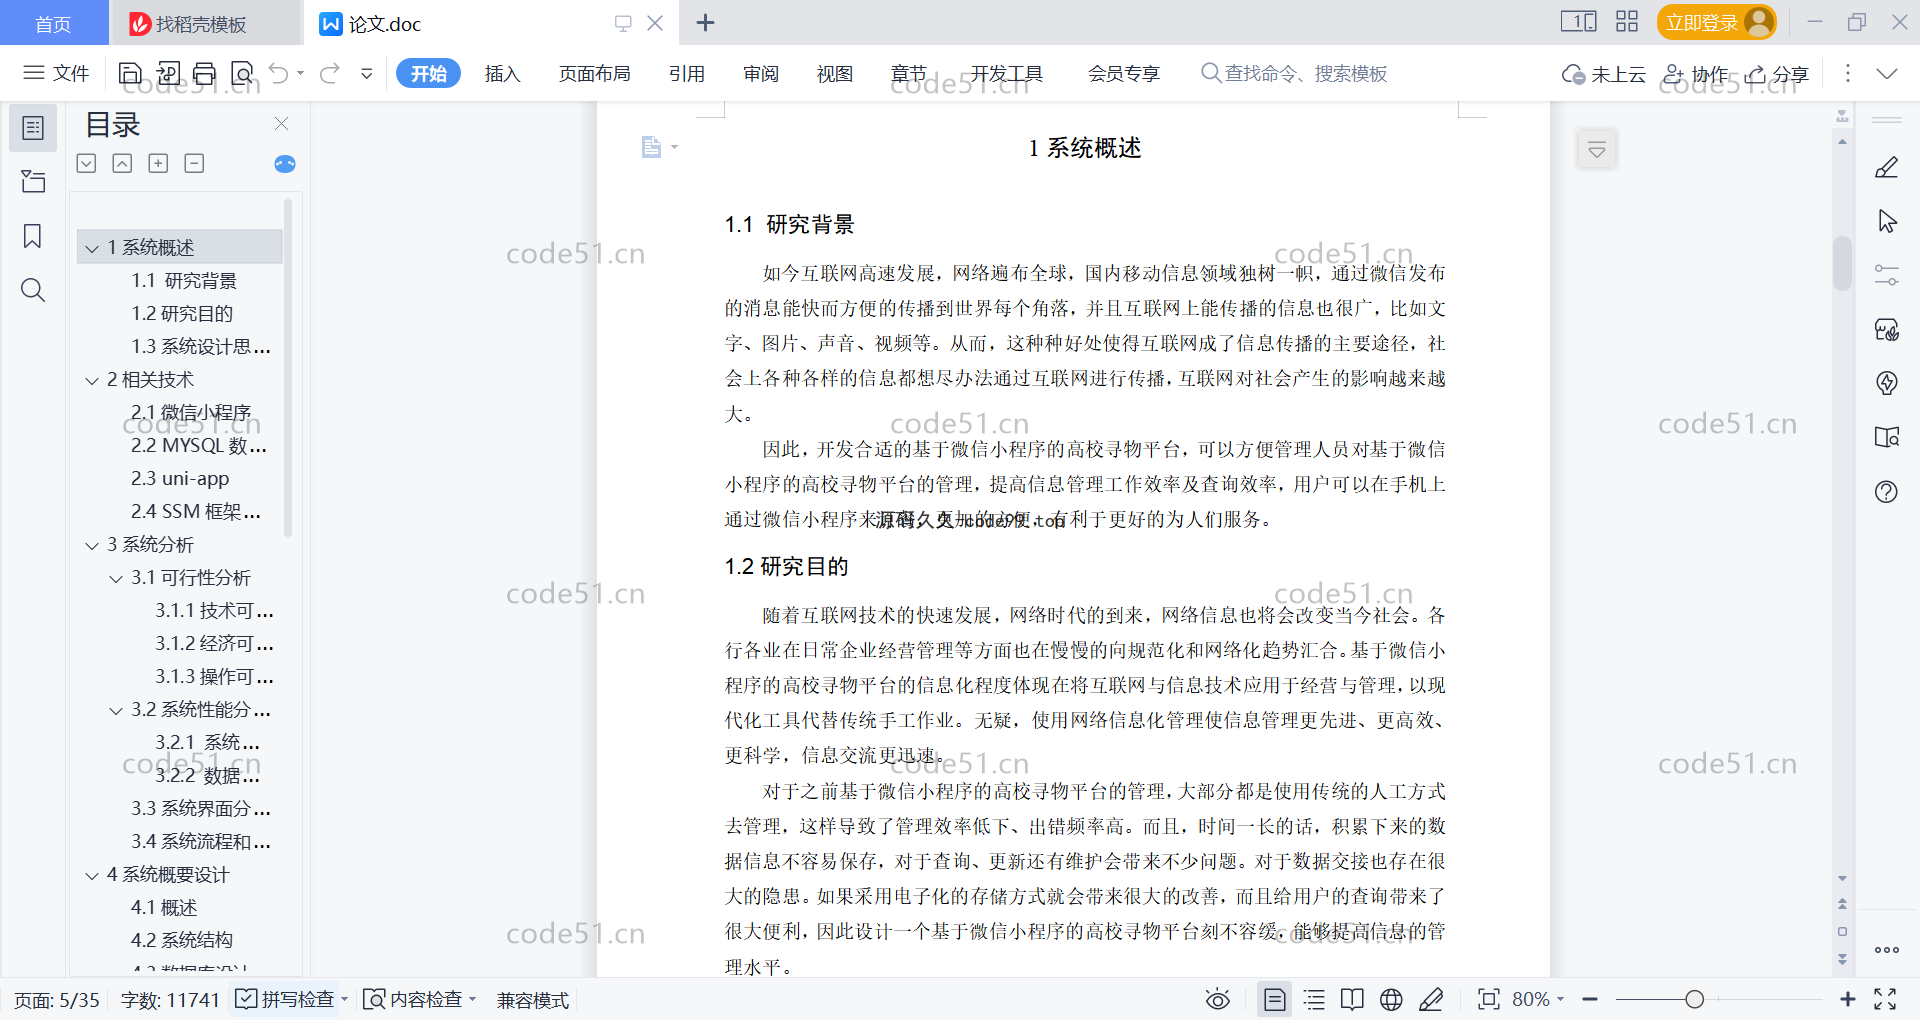Open the search magnifier in left sidebar
The height and width of the screenshot is (1020, 1920).
tap(33, 290)
